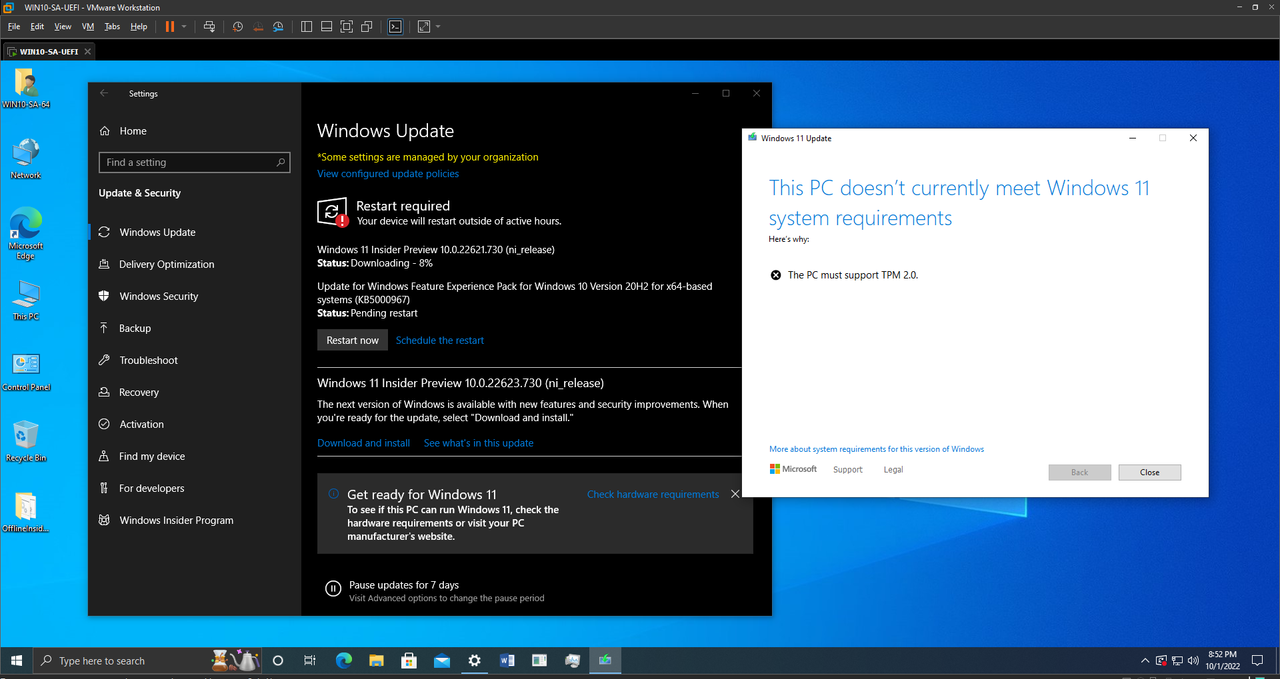Open the VMware Help menu

coord(139,27)
